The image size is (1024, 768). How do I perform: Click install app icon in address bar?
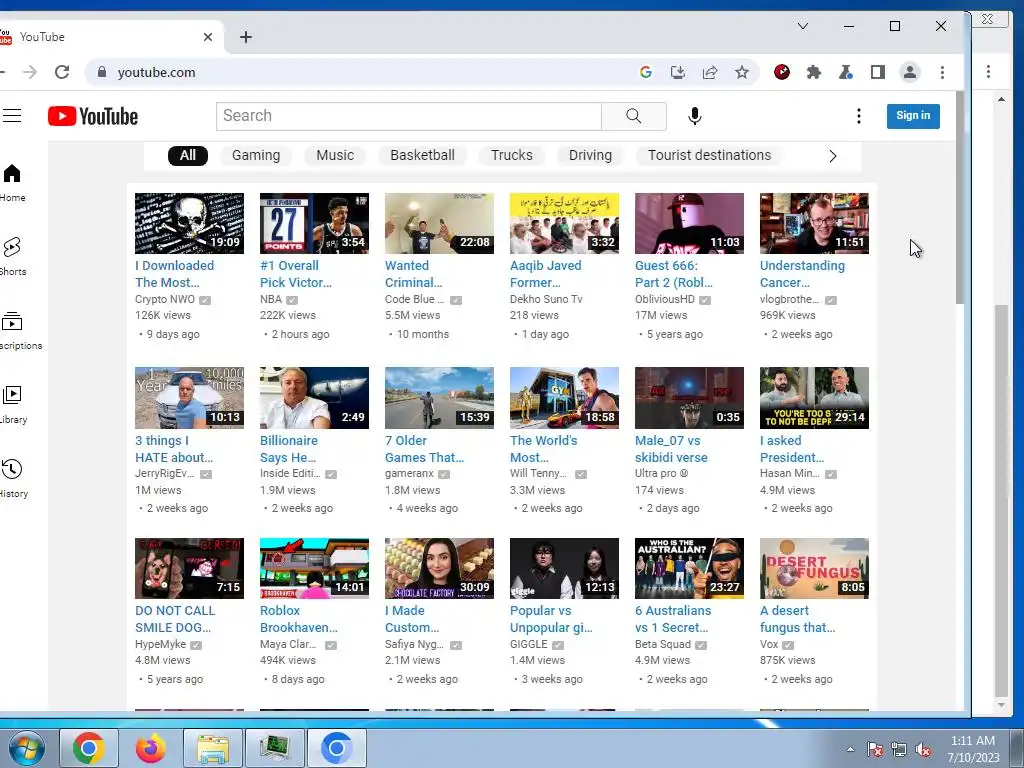678,72
